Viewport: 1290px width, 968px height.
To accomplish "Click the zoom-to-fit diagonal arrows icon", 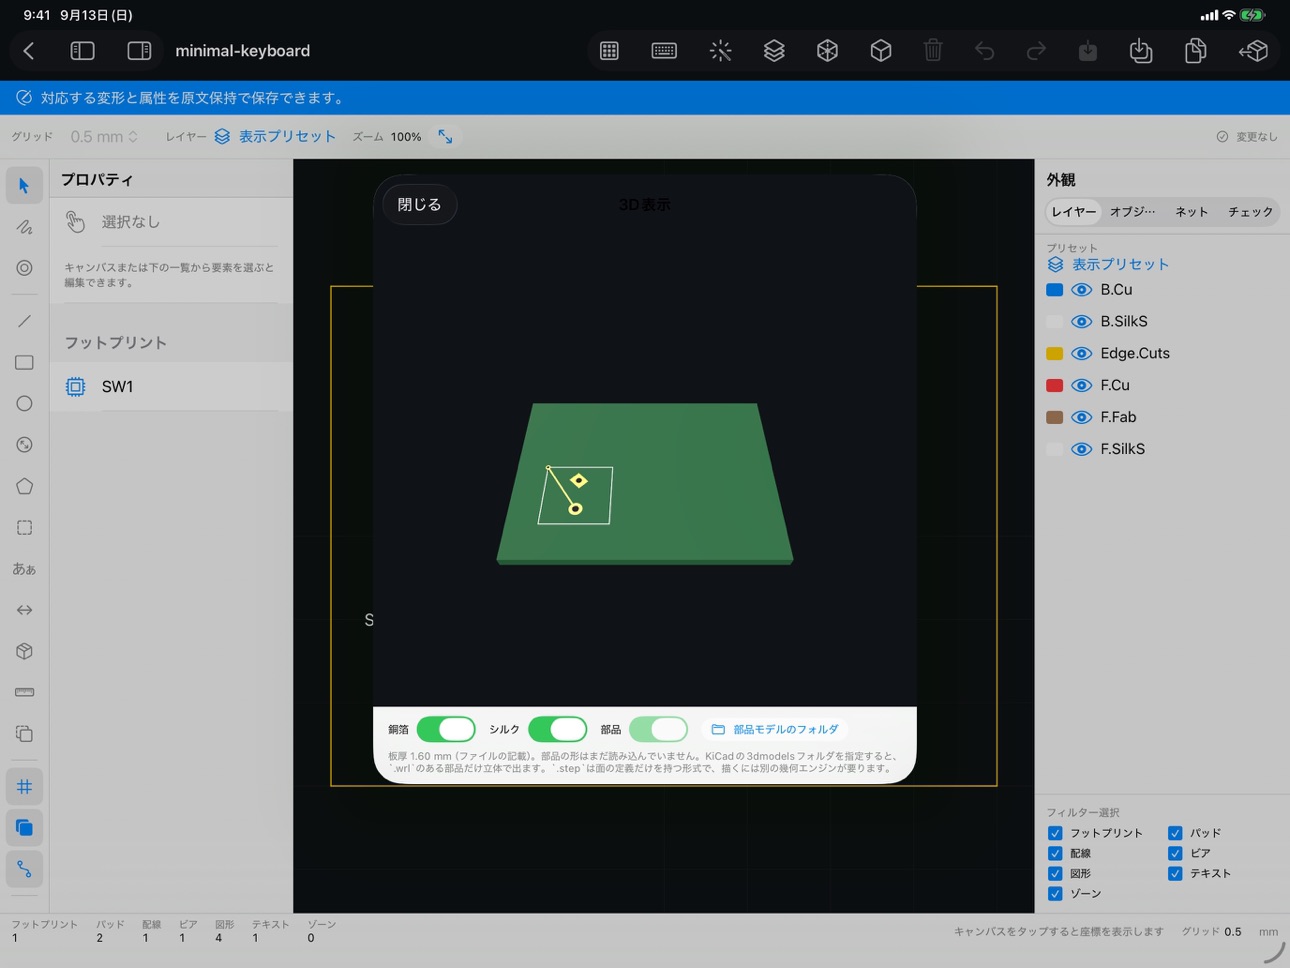I will point(445,137).
